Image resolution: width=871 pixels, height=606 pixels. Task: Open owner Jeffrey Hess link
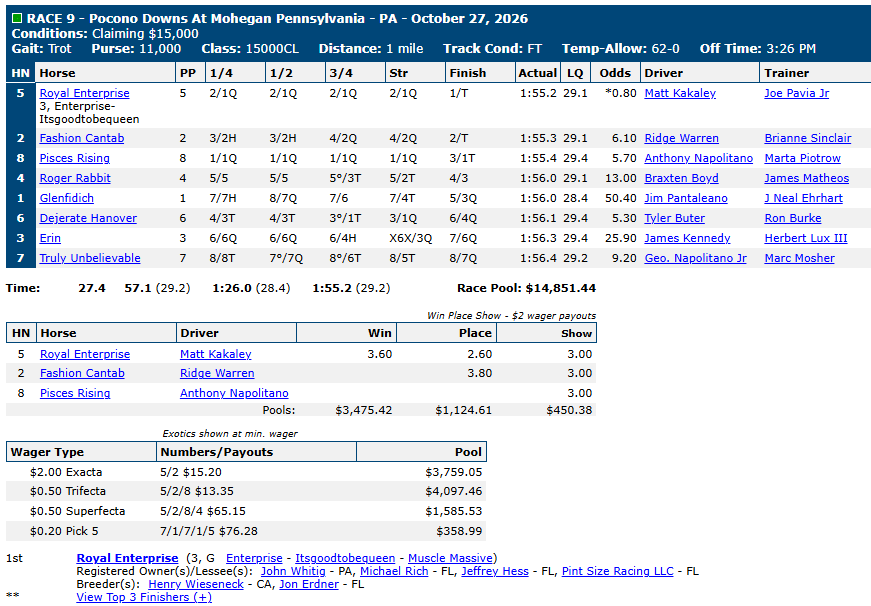pyautogui.click(x=495, y=571)
